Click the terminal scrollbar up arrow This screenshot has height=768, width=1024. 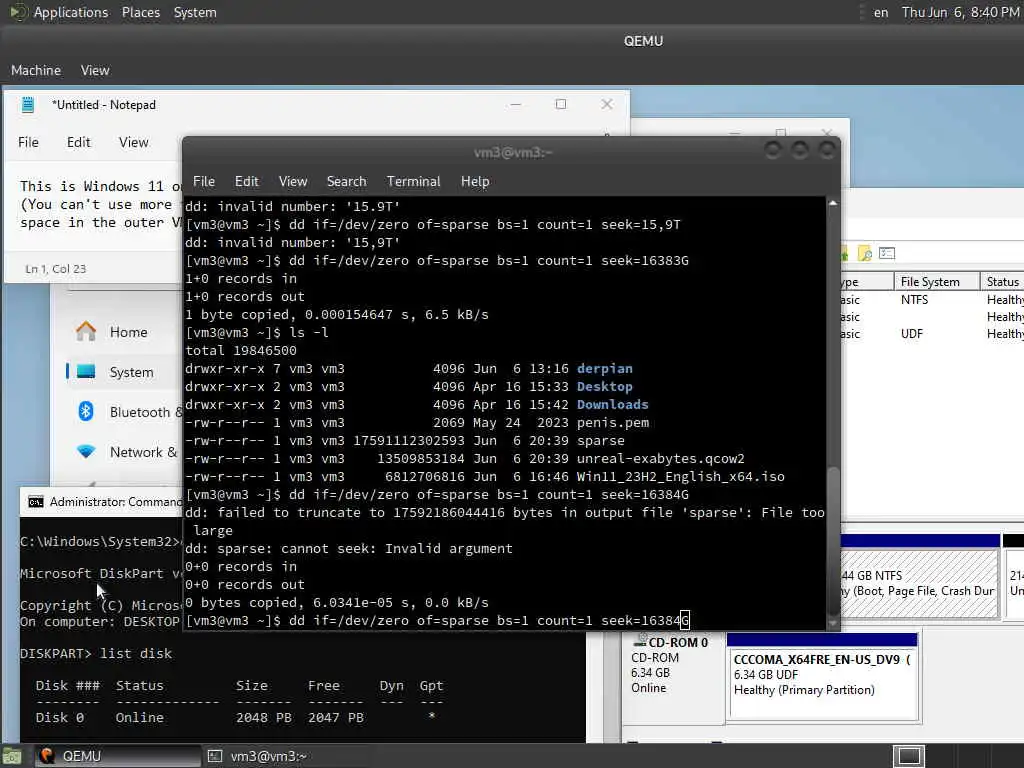[833, 203]
